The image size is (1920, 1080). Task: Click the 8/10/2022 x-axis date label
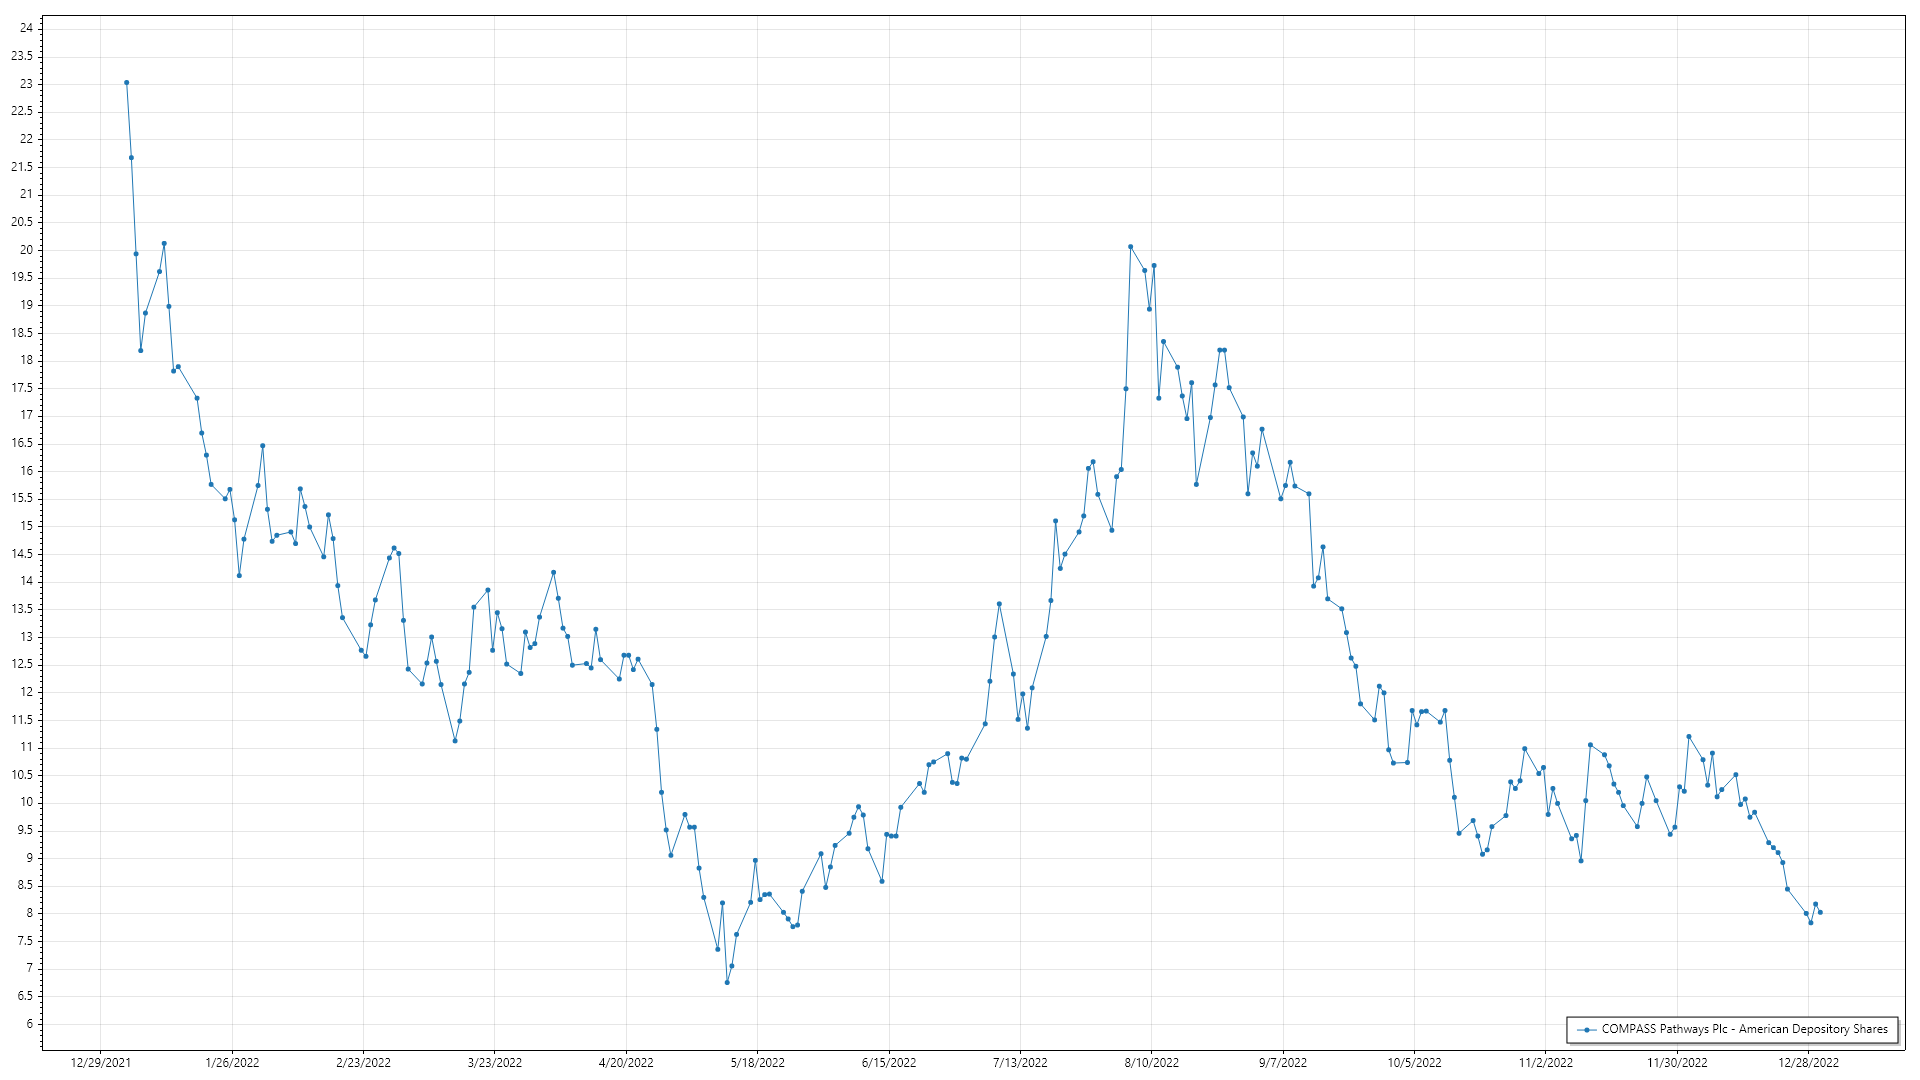1151,1062
